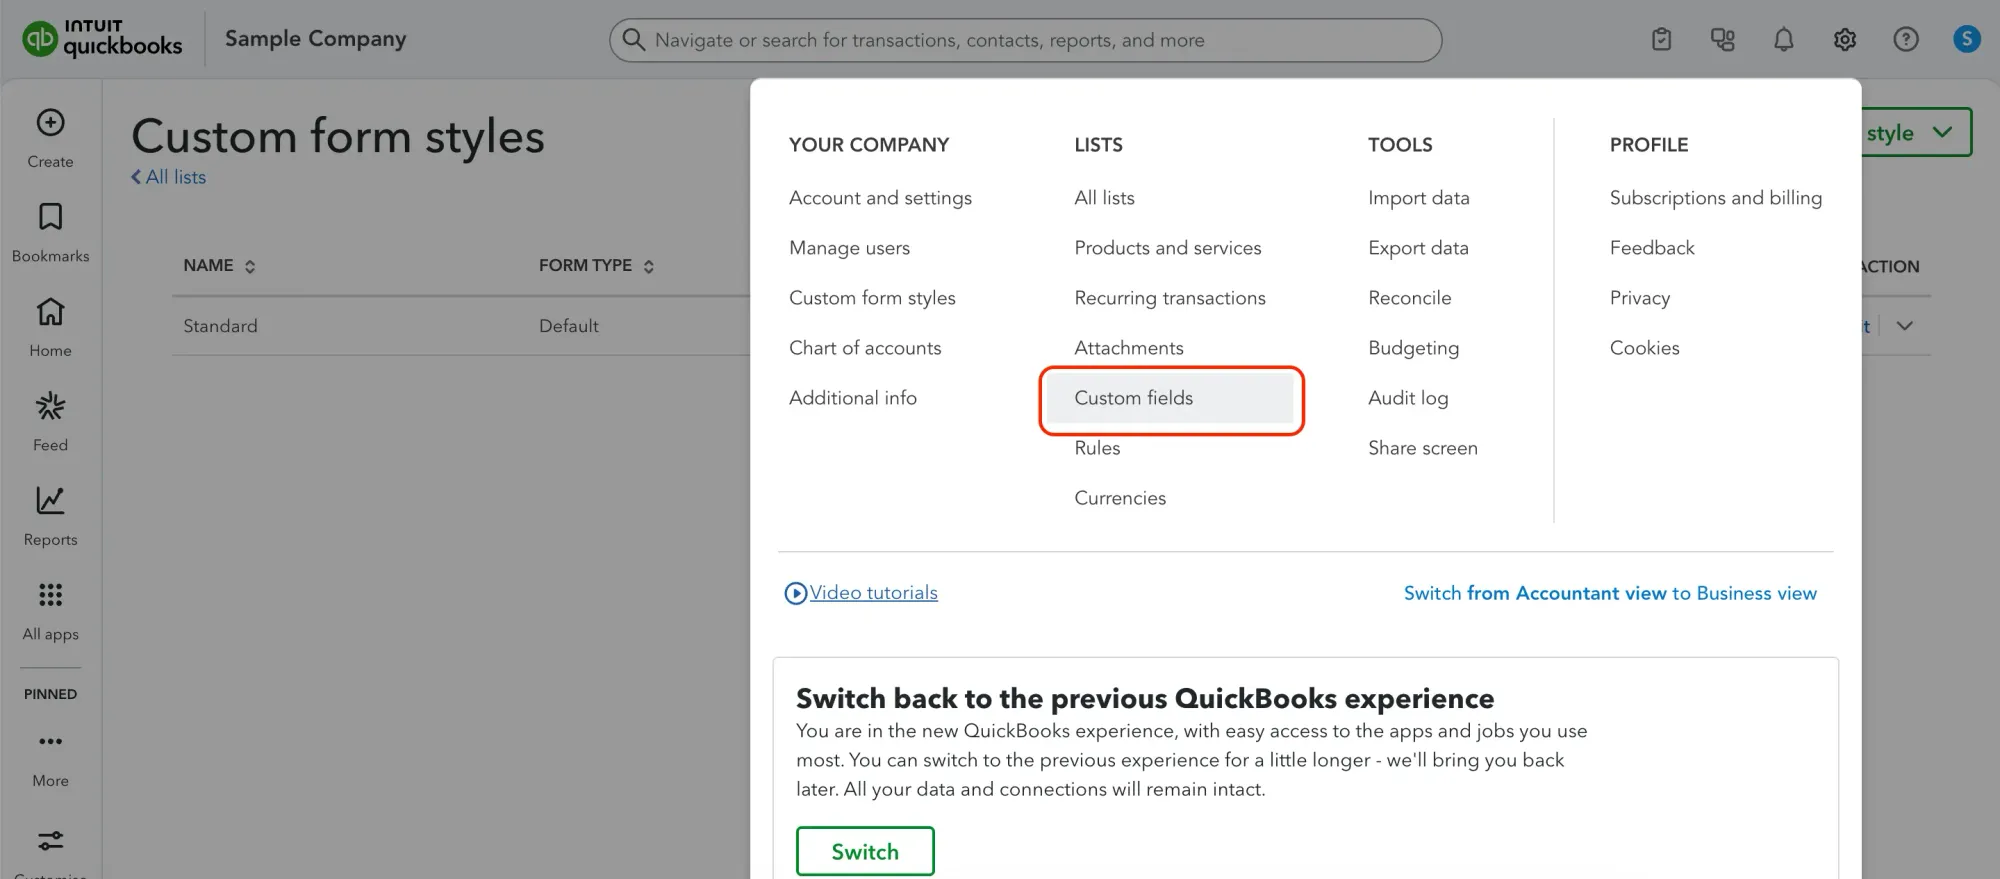Viewport: 2000px width, 879px height.
Task: Click the More ellipsis under Pinned
Action: pos(49,754)
